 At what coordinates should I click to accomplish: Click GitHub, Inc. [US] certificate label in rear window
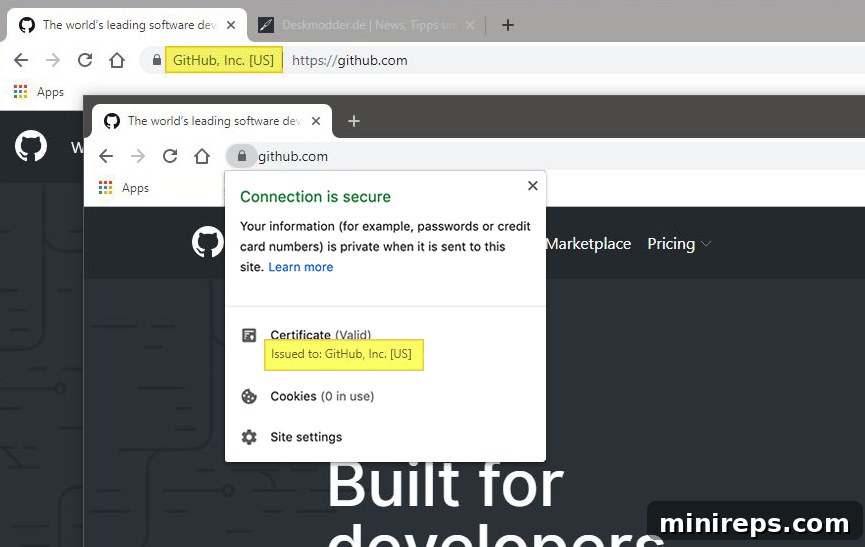click(223, 60)
